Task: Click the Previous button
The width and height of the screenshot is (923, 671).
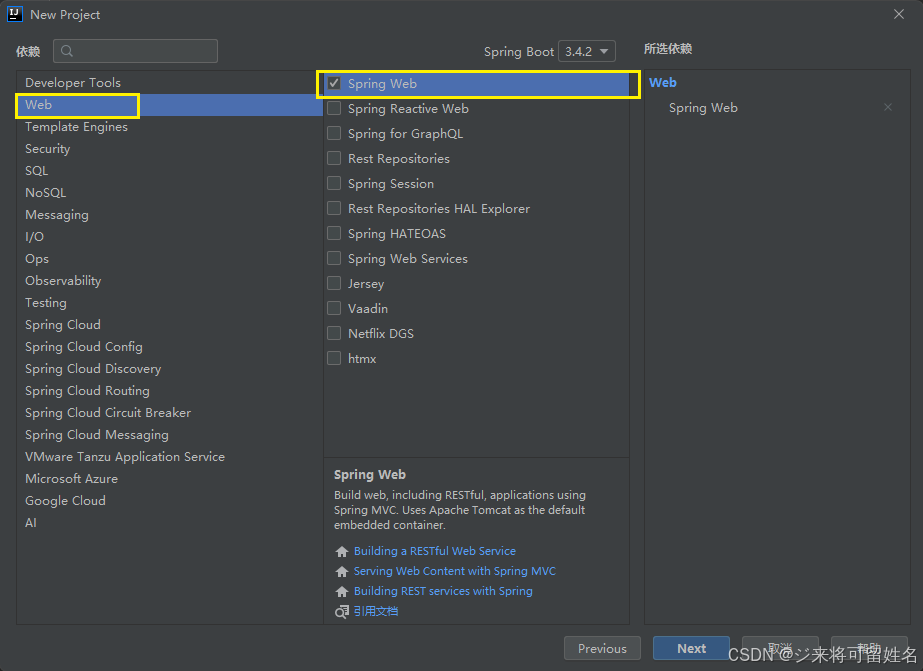Action: (x=602, y=648)
